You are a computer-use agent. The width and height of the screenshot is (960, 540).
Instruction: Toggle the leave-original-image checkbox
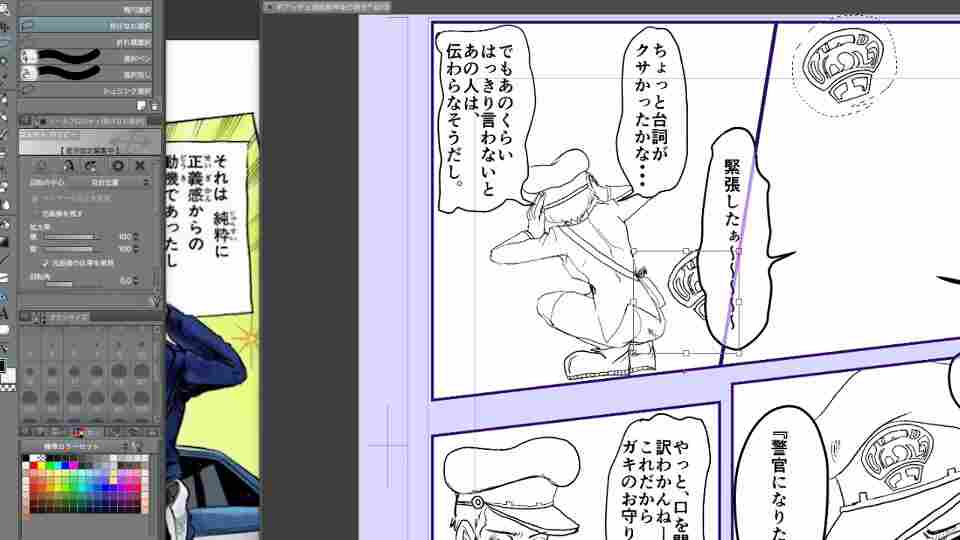pyautogui.click(x=34, y=214)
